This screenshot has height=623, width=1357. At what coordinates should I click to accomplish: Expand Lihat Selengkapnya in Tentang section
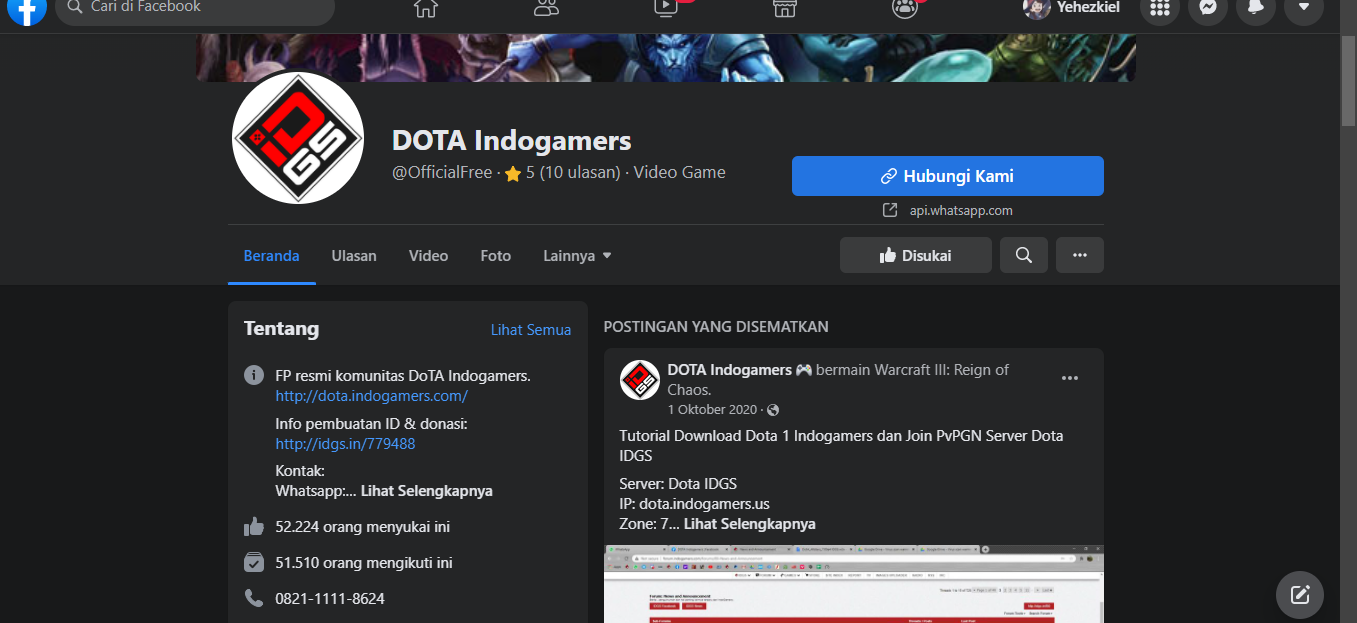(427, 491)
